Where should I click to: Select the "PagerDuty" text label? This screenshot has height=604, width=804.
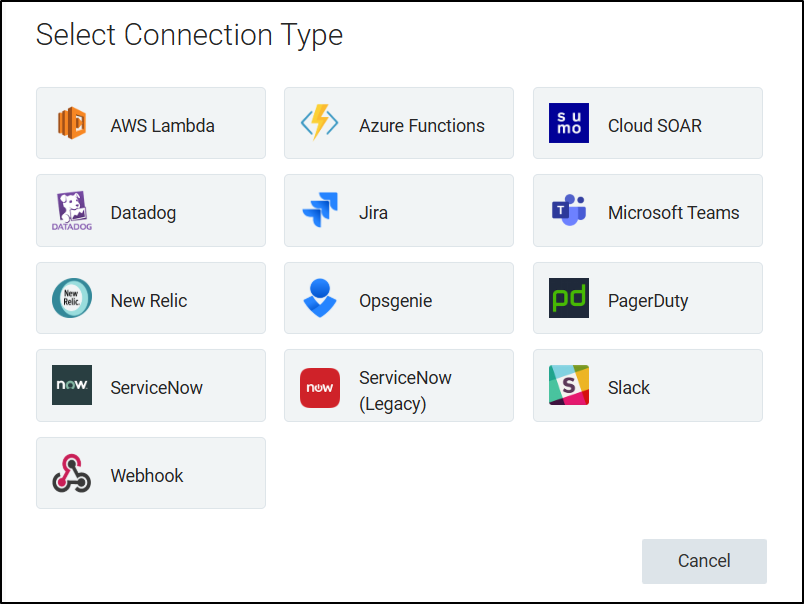point(648,301)
